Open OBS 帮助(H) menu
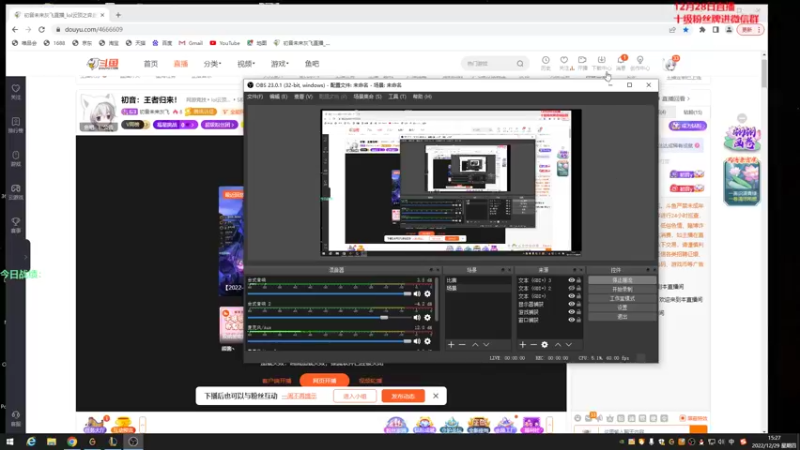 point(422,96)
